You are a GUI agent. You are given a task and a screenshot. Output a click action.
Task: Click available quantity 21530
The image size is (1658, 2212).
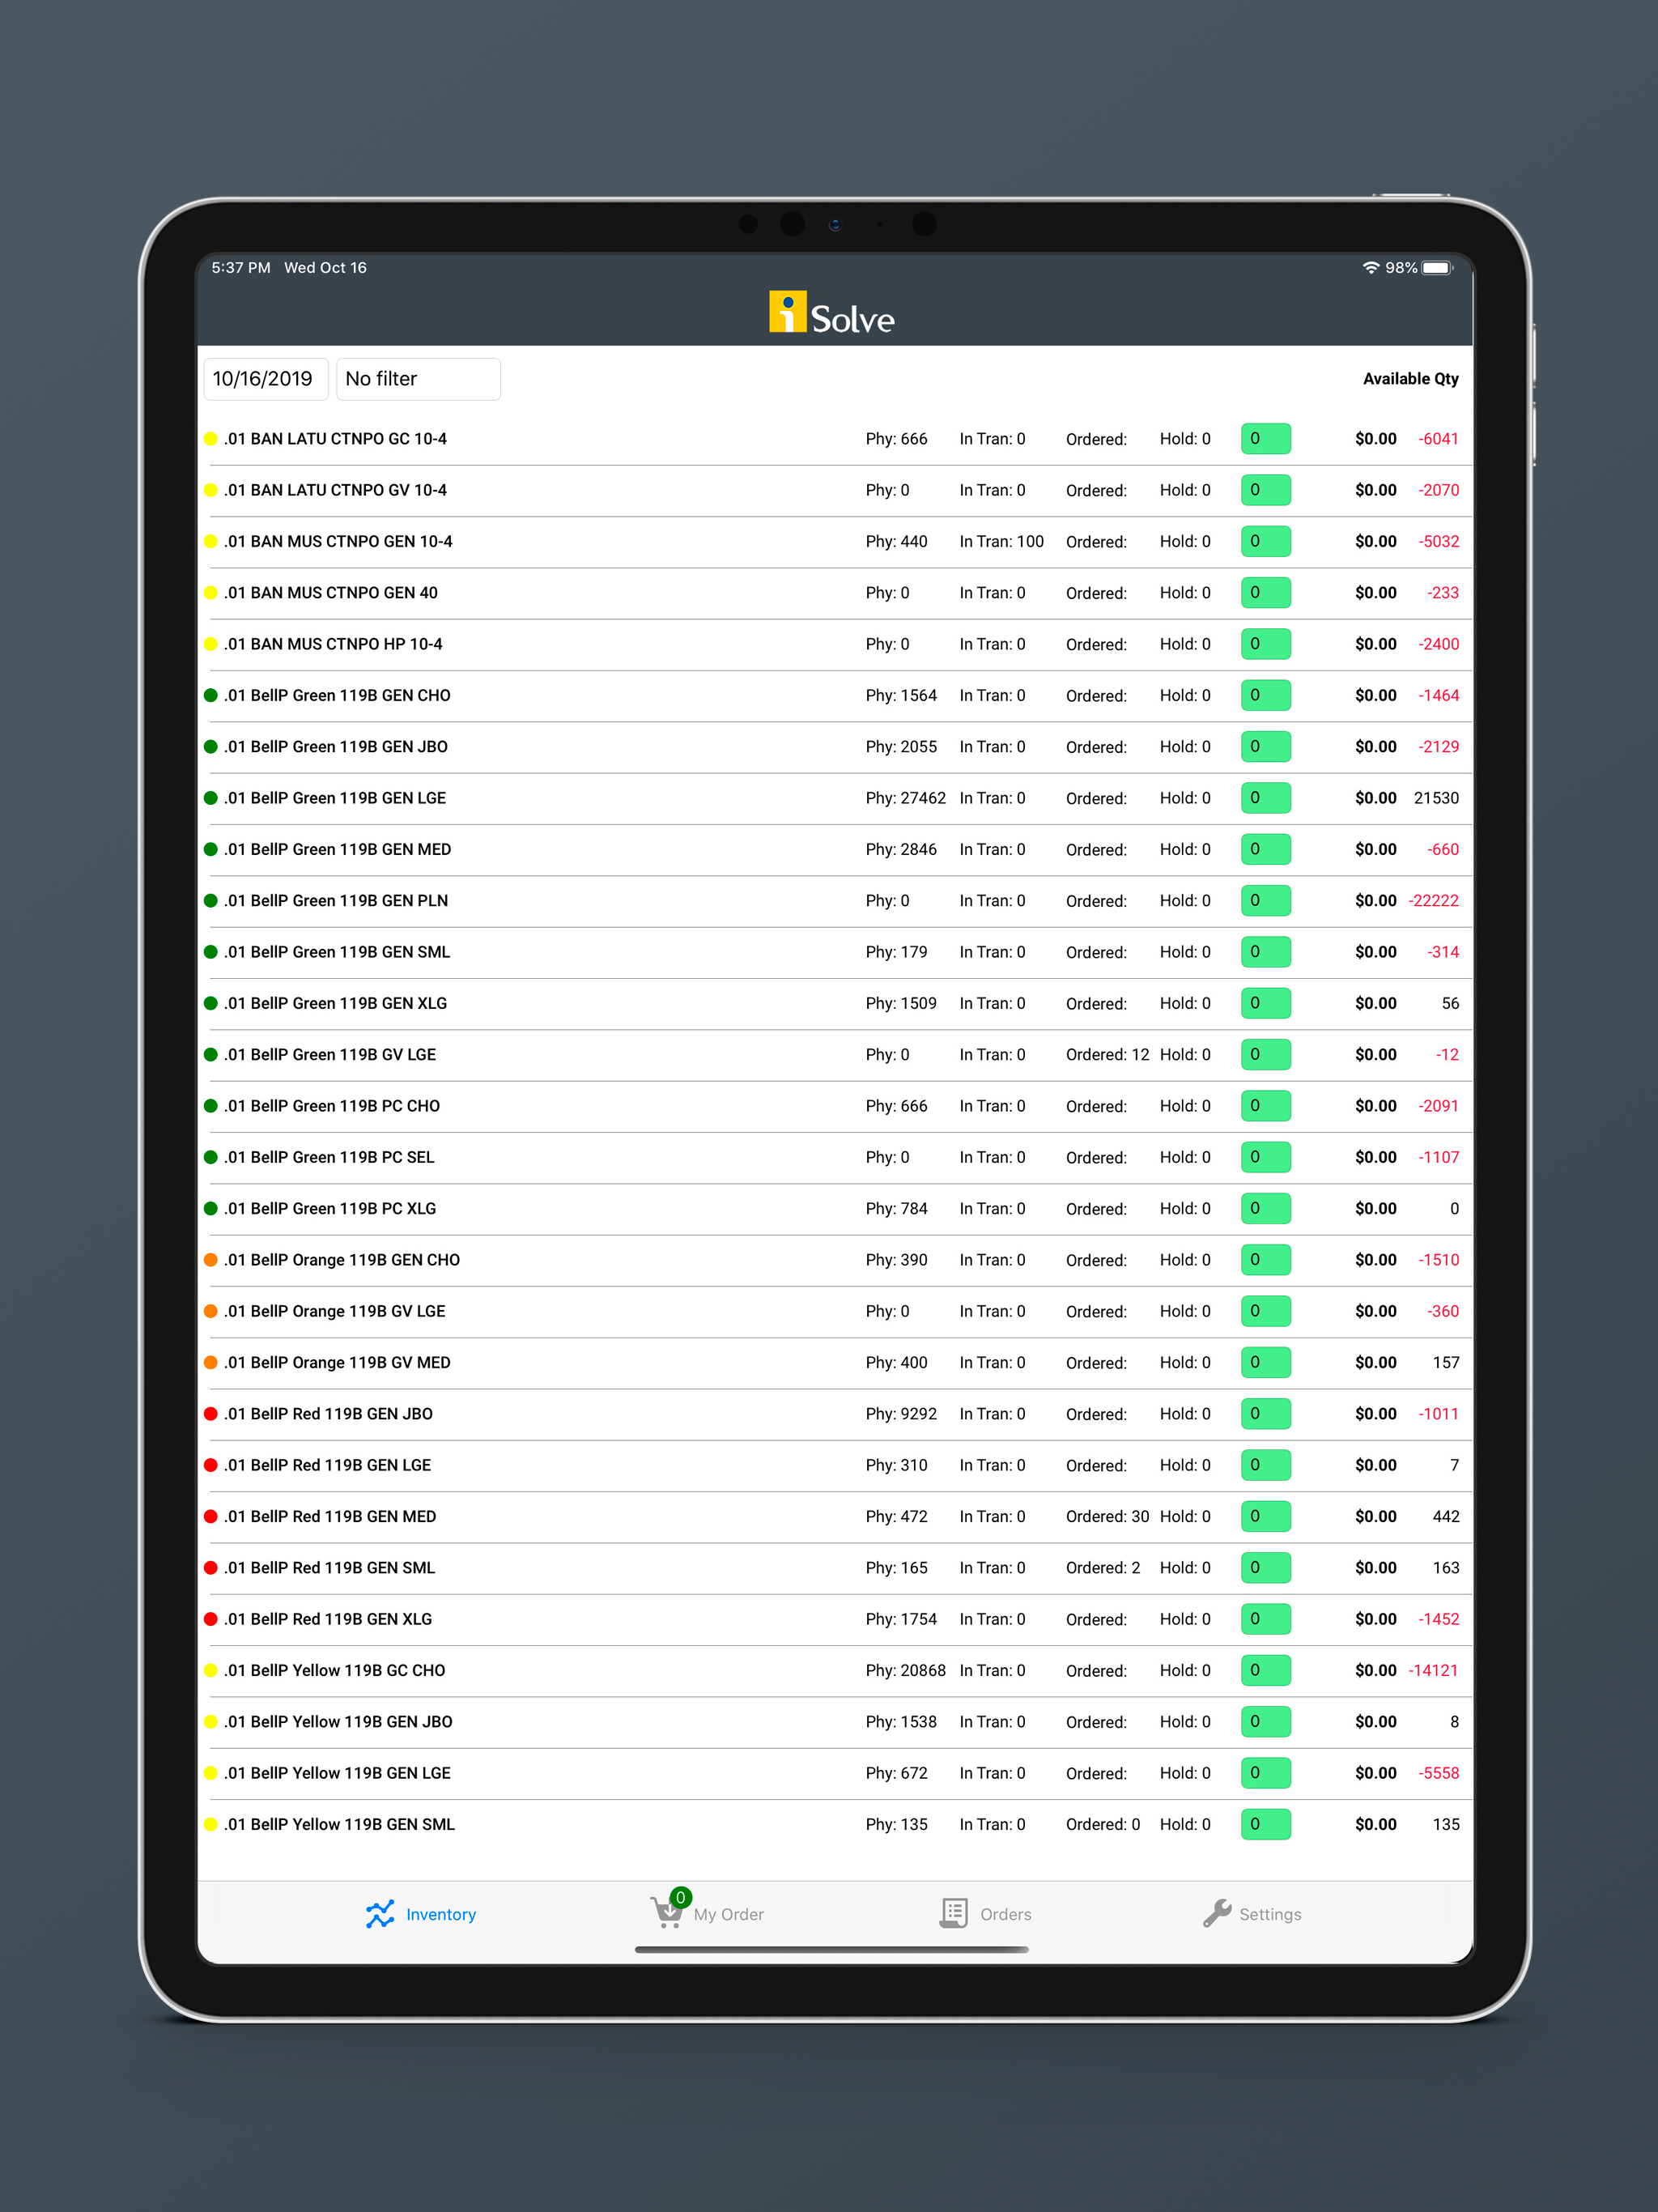pyautogui.click(x=1436, y=798)
